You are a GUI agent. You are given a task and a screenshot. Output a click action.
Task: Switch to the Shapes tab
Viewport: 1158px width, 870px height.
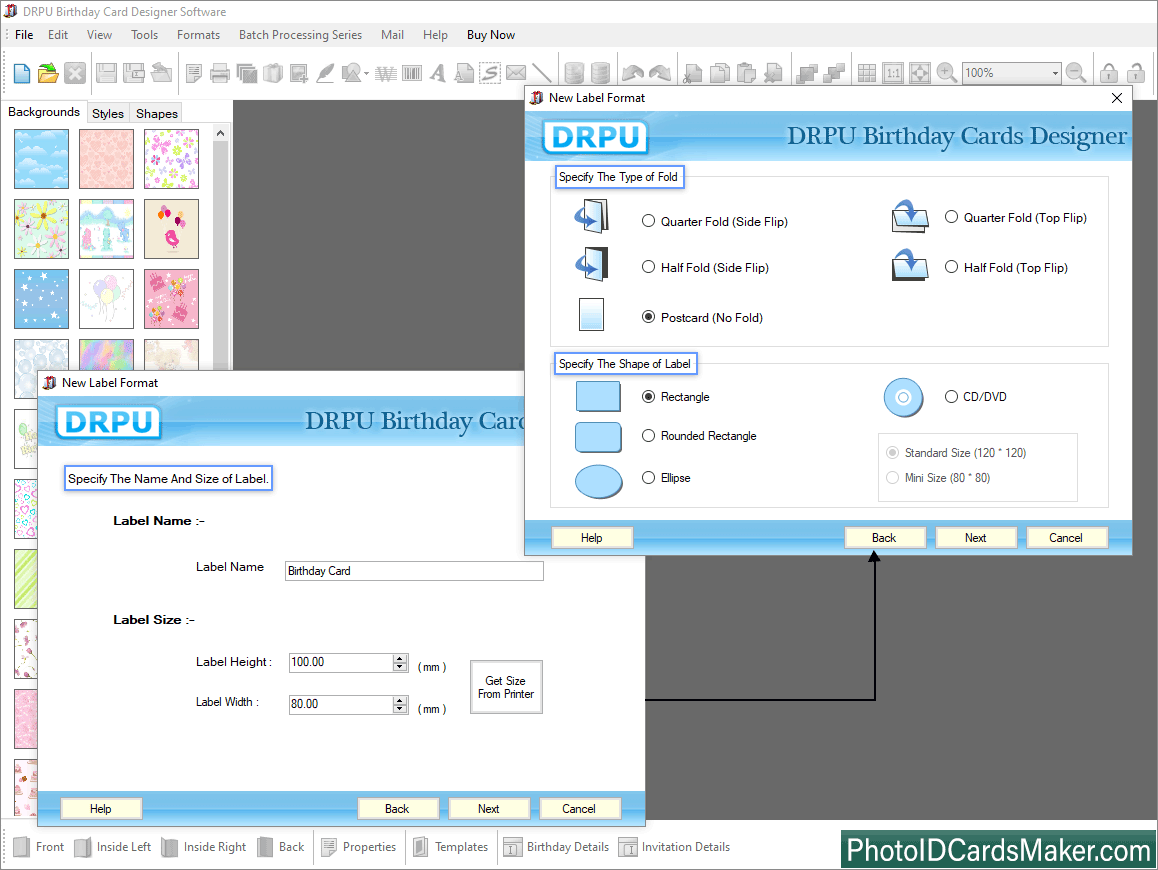pos(157,113)
